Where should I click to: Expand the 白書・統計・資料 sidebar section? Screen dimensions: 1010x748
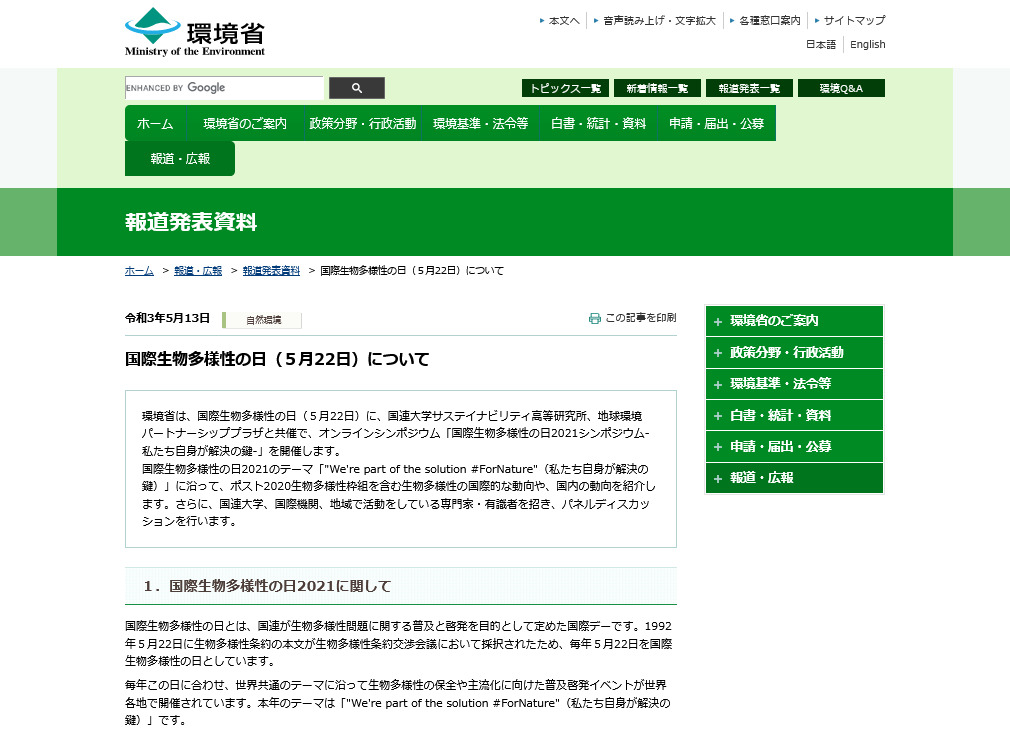tap(793, 415)
